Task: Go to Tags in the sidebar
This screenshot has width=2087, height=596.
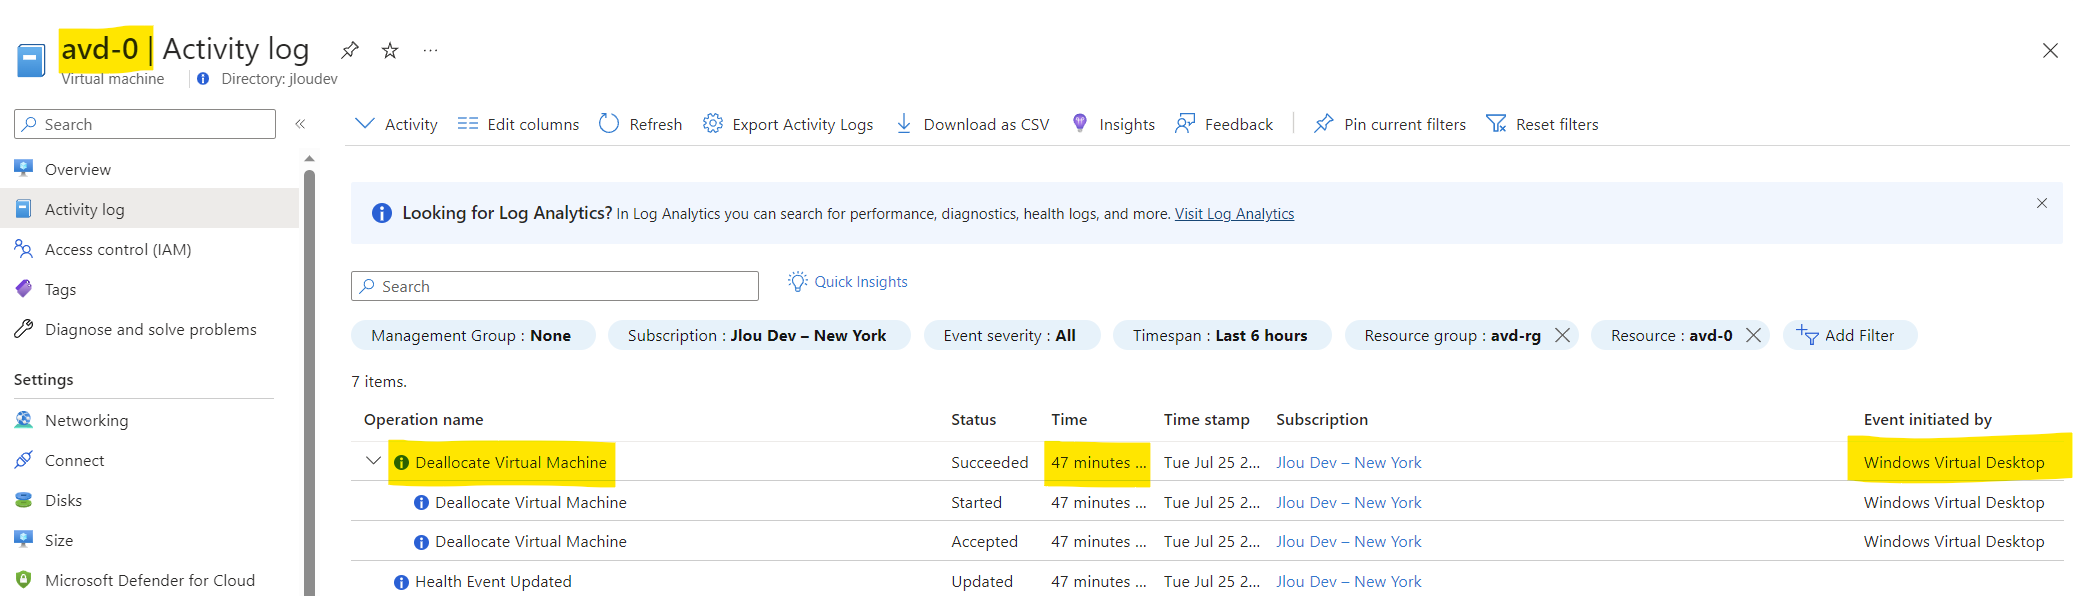Action: point(60,289)
